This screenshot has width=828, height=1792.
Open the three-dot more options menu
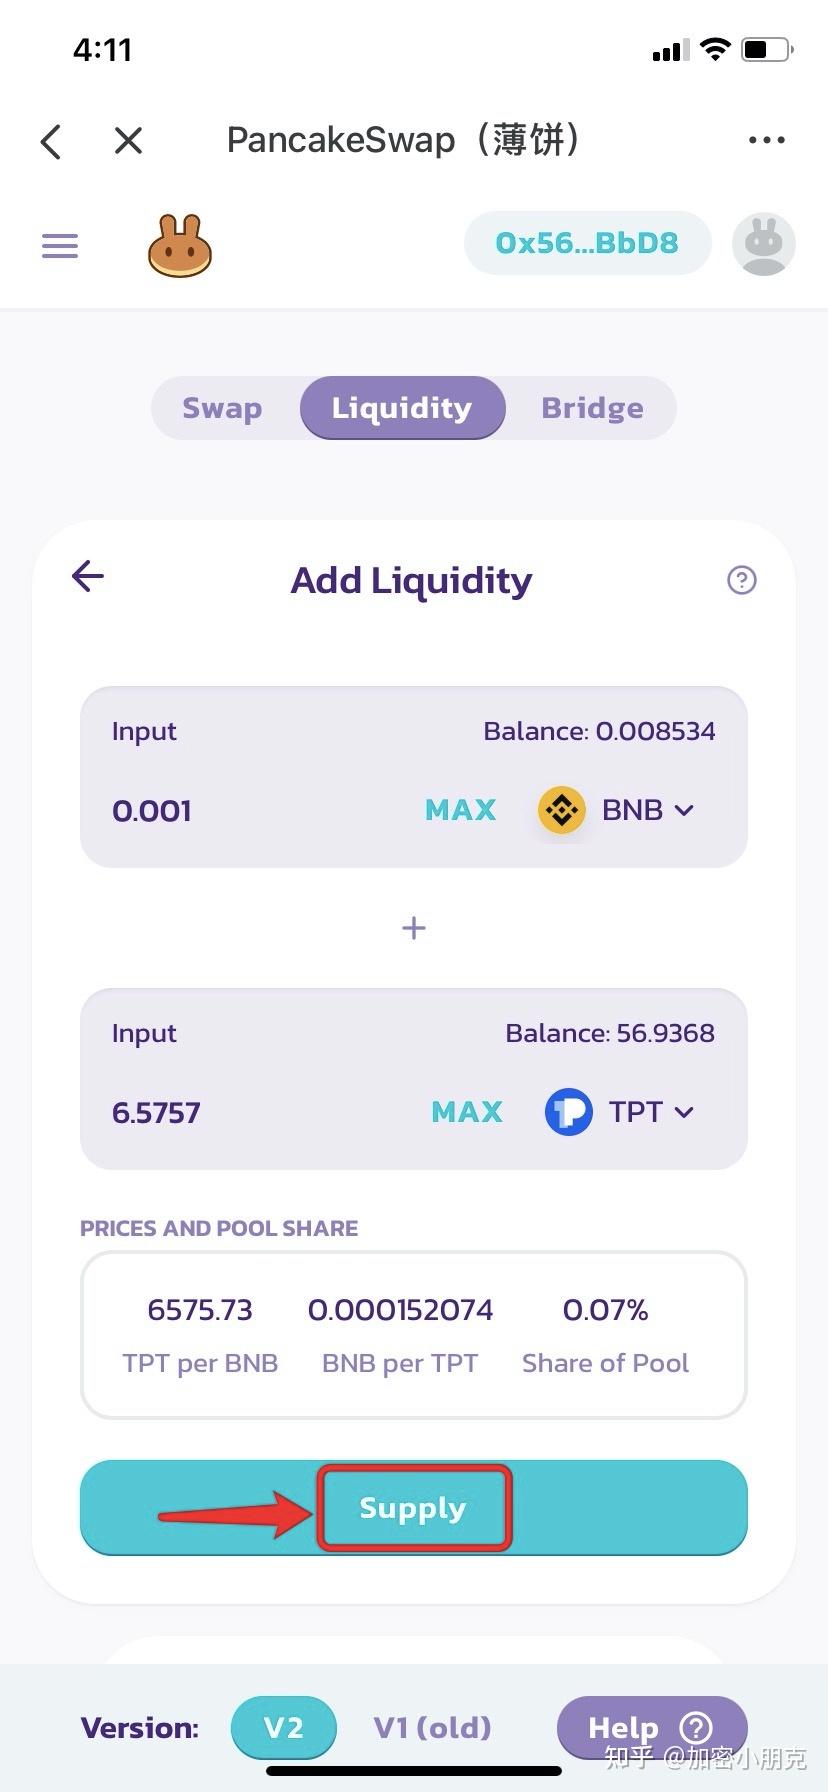click(x=767, y=140)
